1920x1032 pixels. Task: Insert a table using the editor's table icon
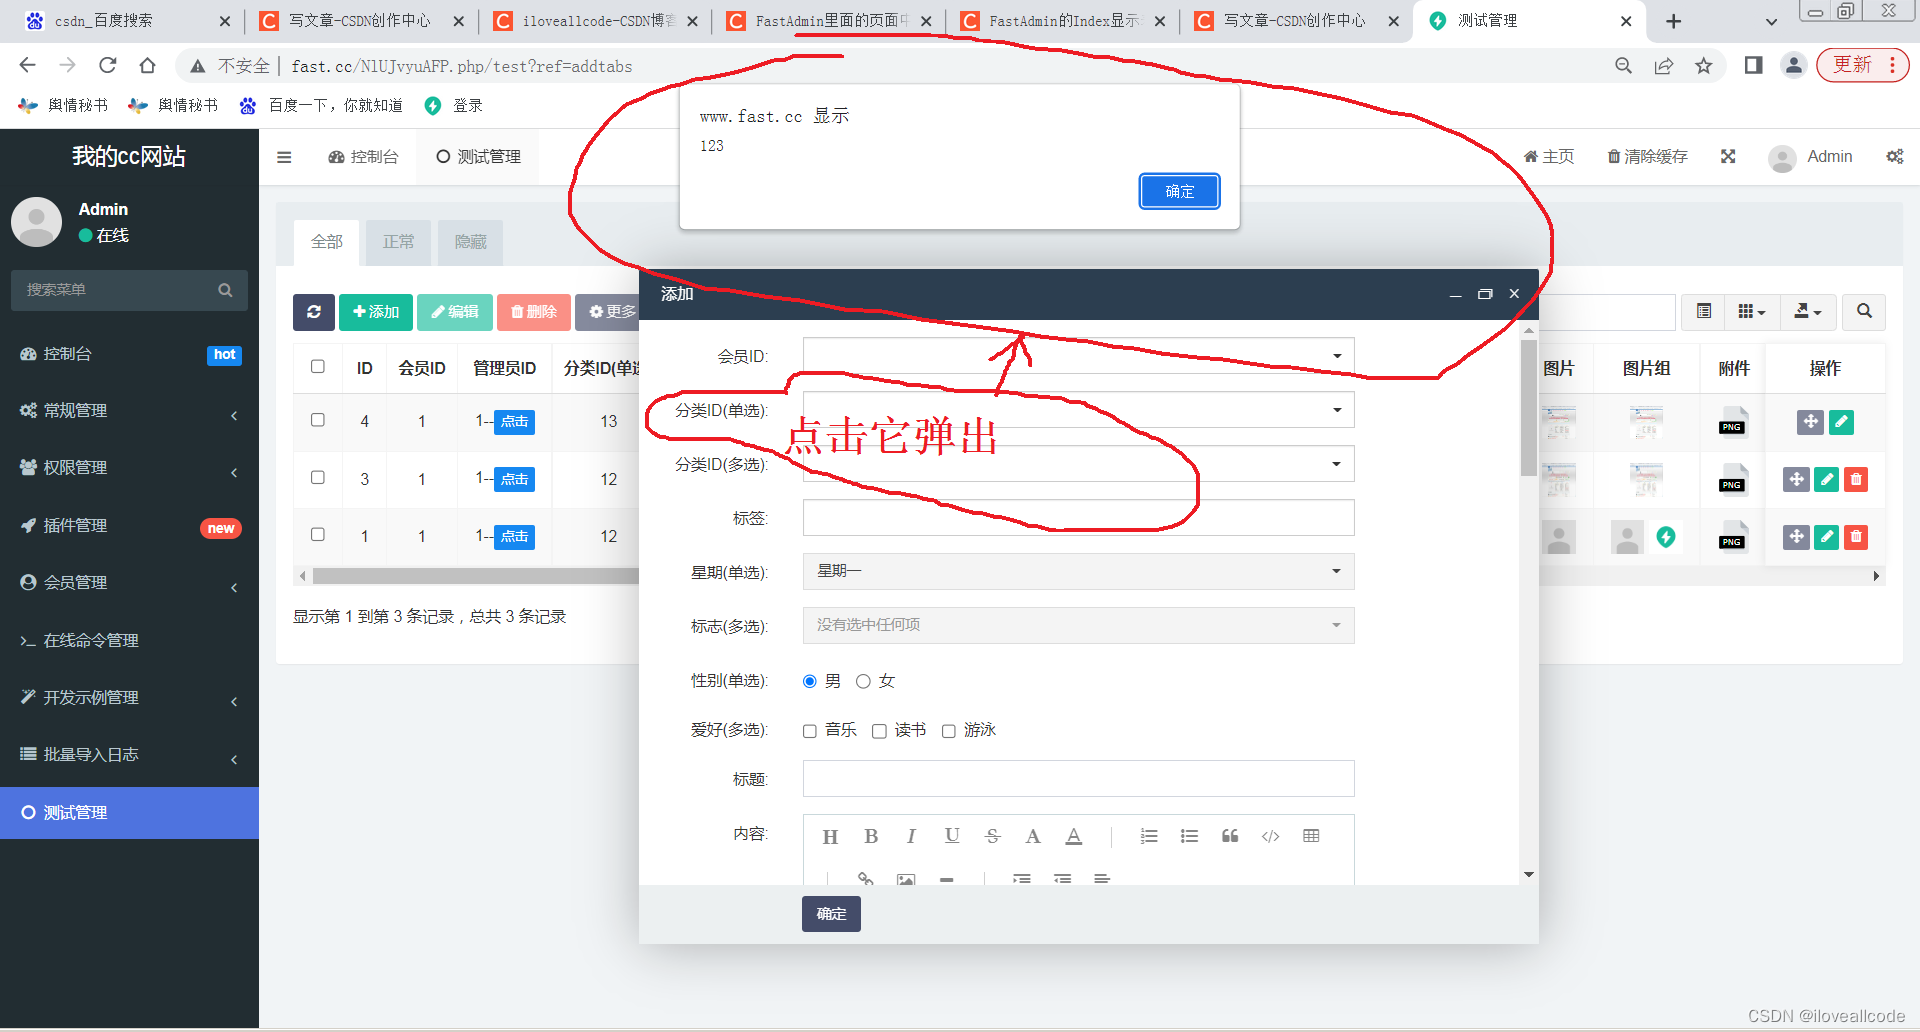coord(1311,836)
